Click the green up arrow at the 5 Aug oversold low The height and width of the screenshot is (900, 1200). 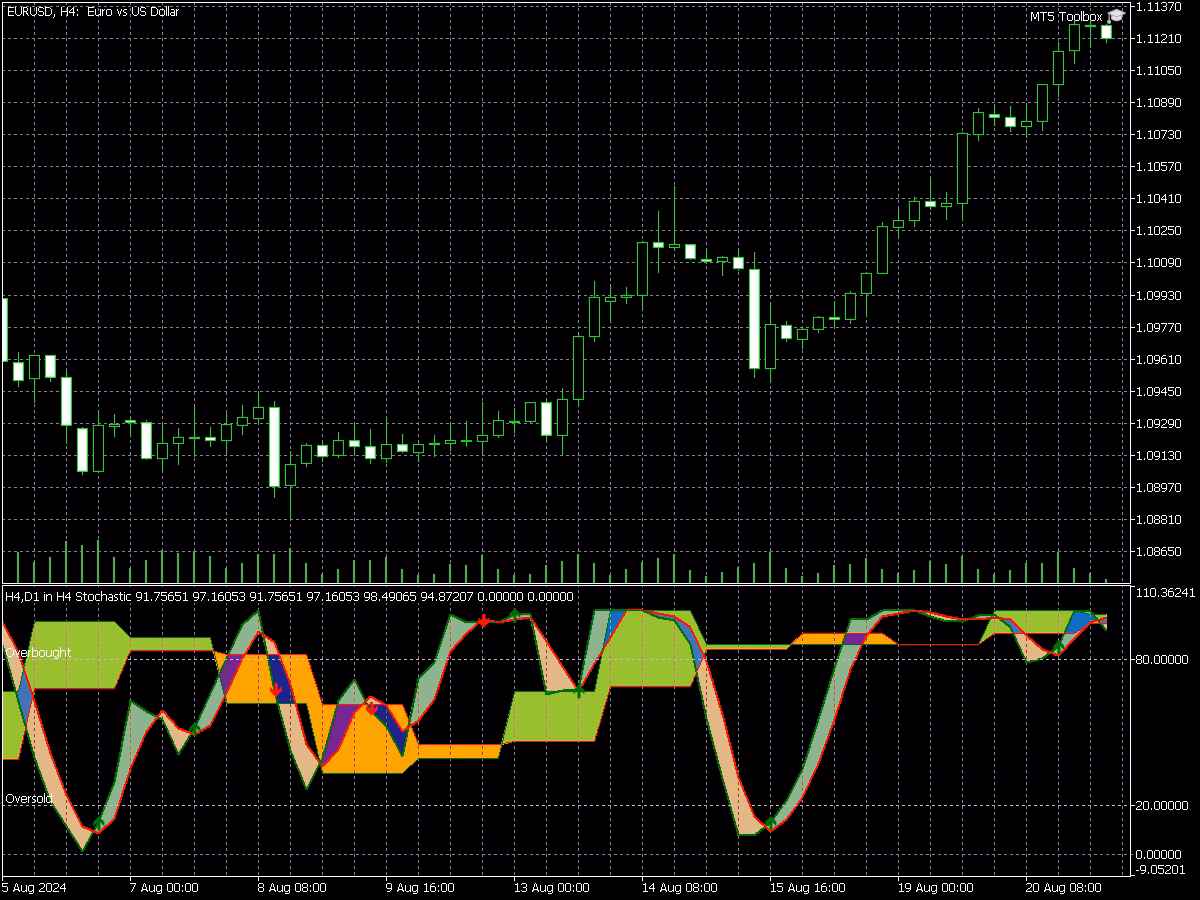pyautogui.click(x=99, y=824)
